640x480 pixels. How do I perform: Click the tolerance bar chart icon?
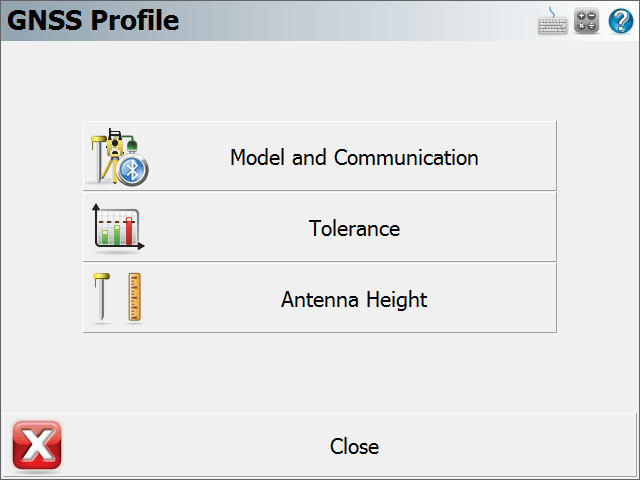point(118,227)
